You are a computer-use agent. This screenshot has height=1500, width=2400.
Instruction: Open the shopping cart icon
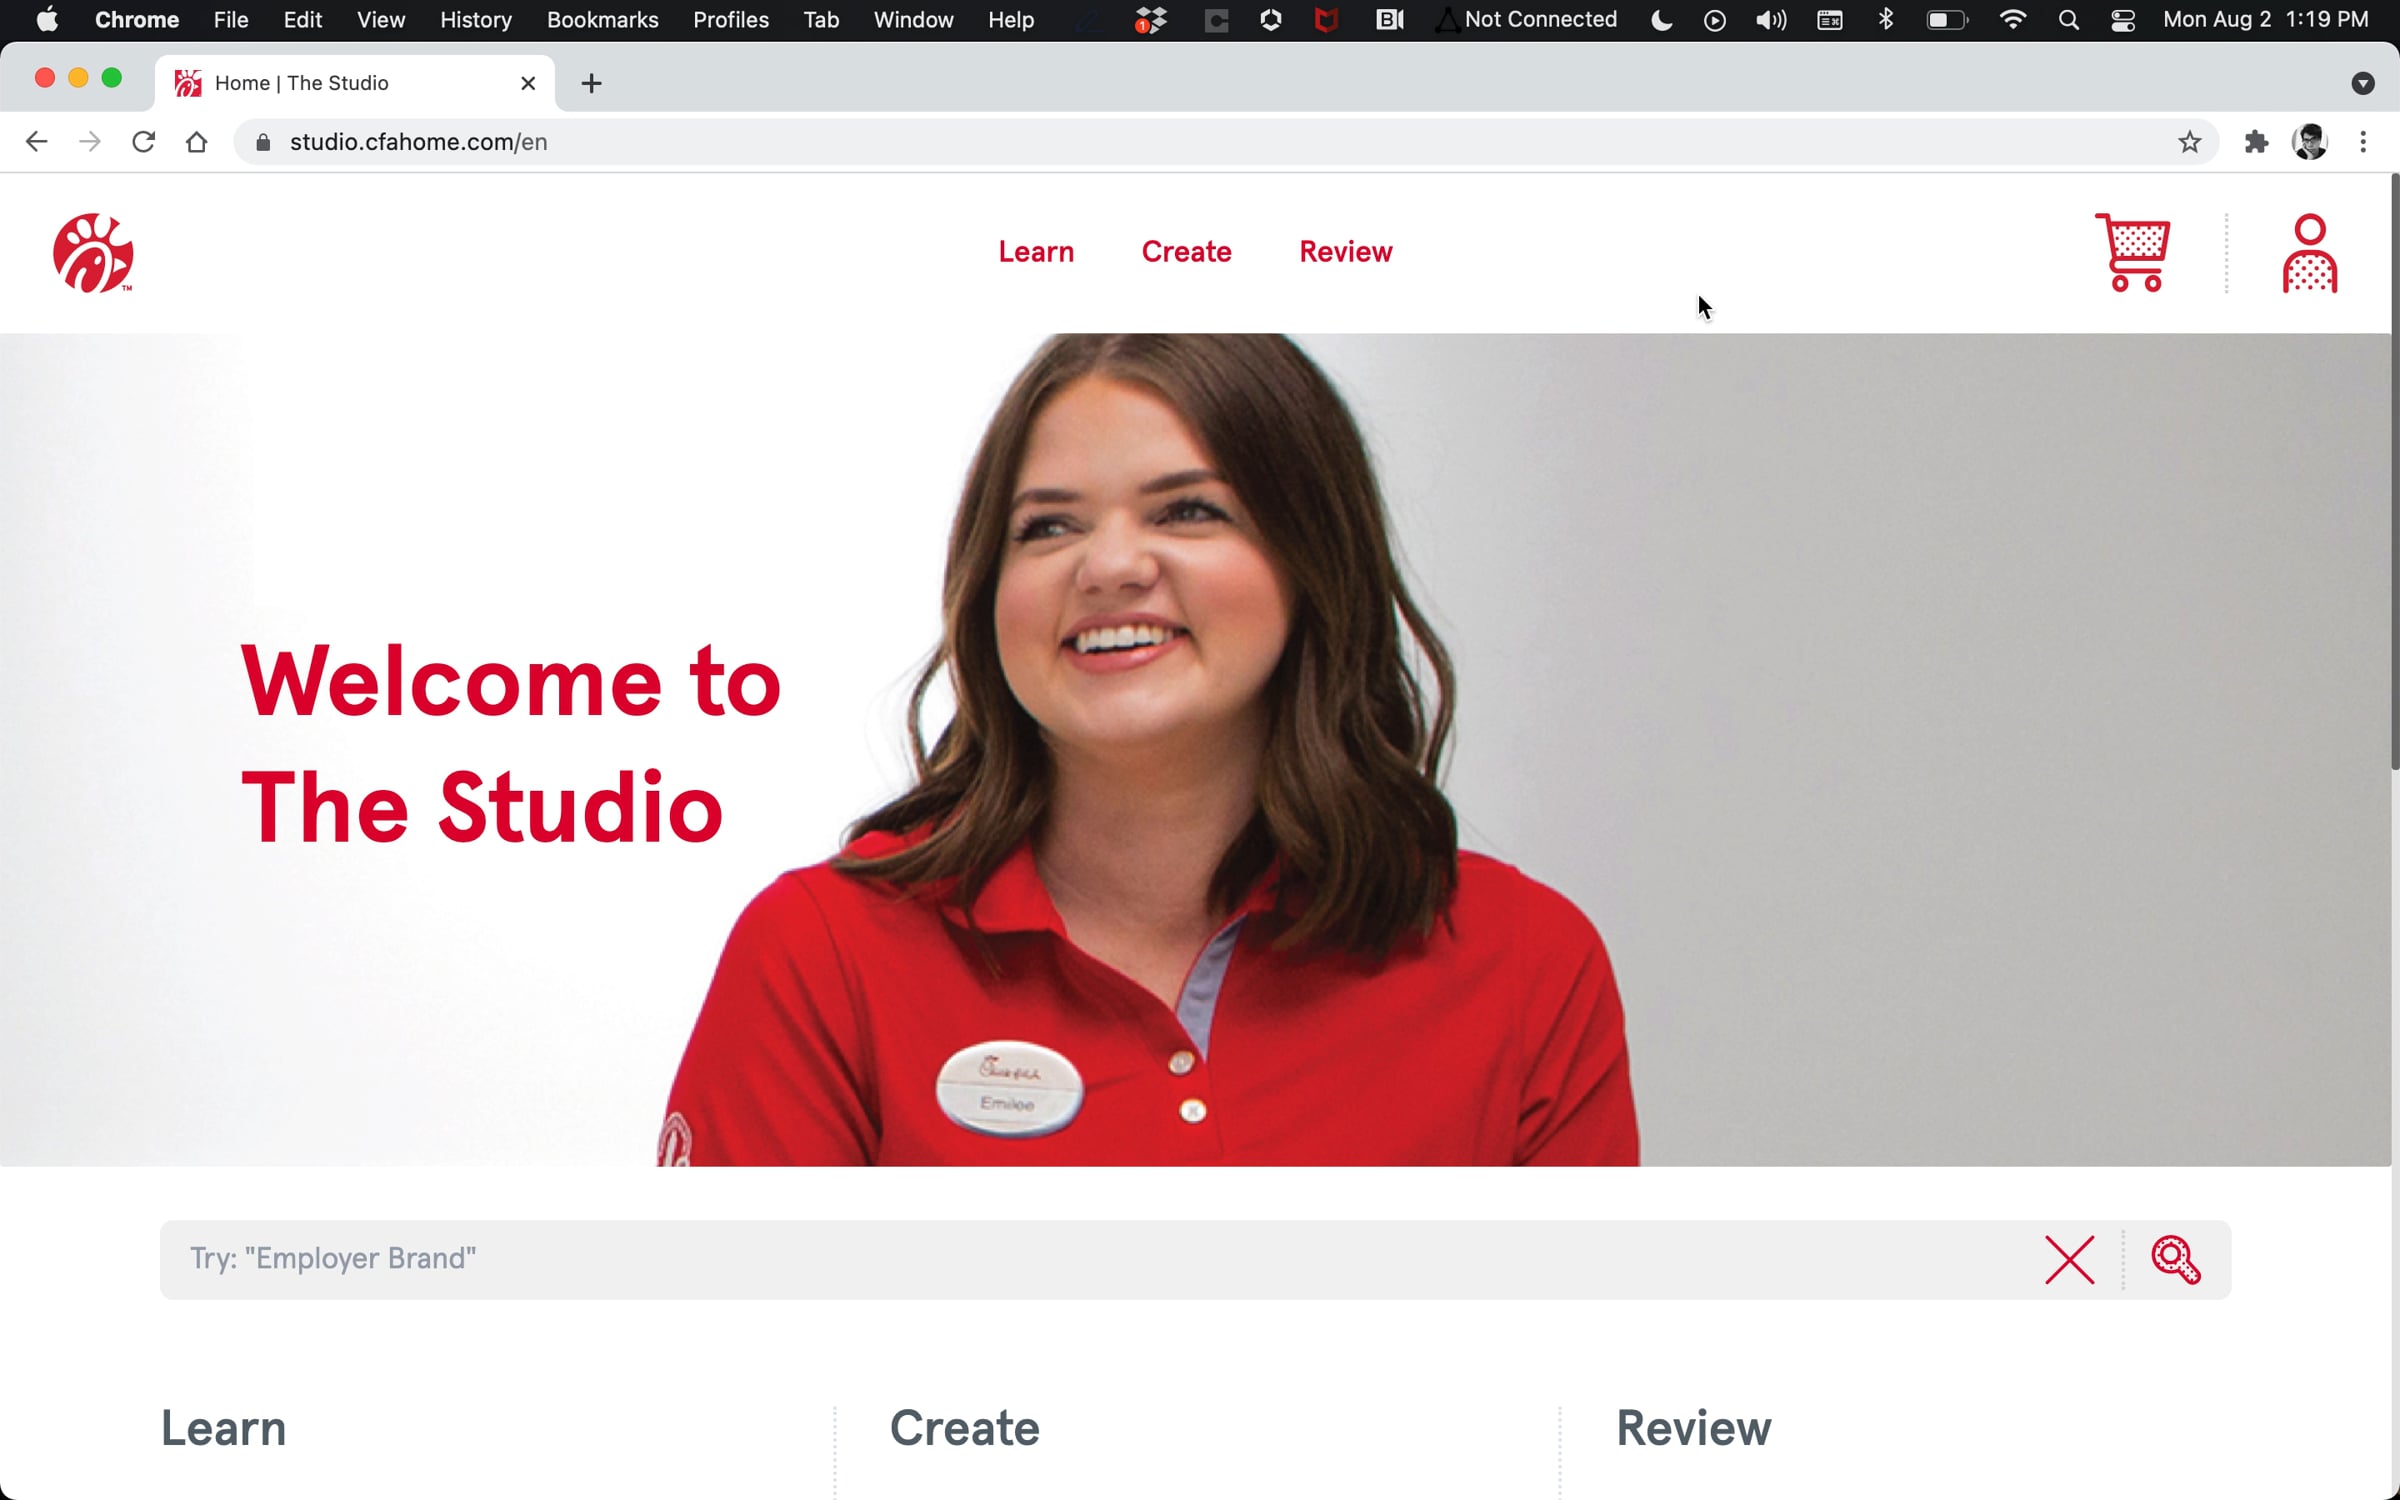pyautogui.click(x=2132, y=252)
